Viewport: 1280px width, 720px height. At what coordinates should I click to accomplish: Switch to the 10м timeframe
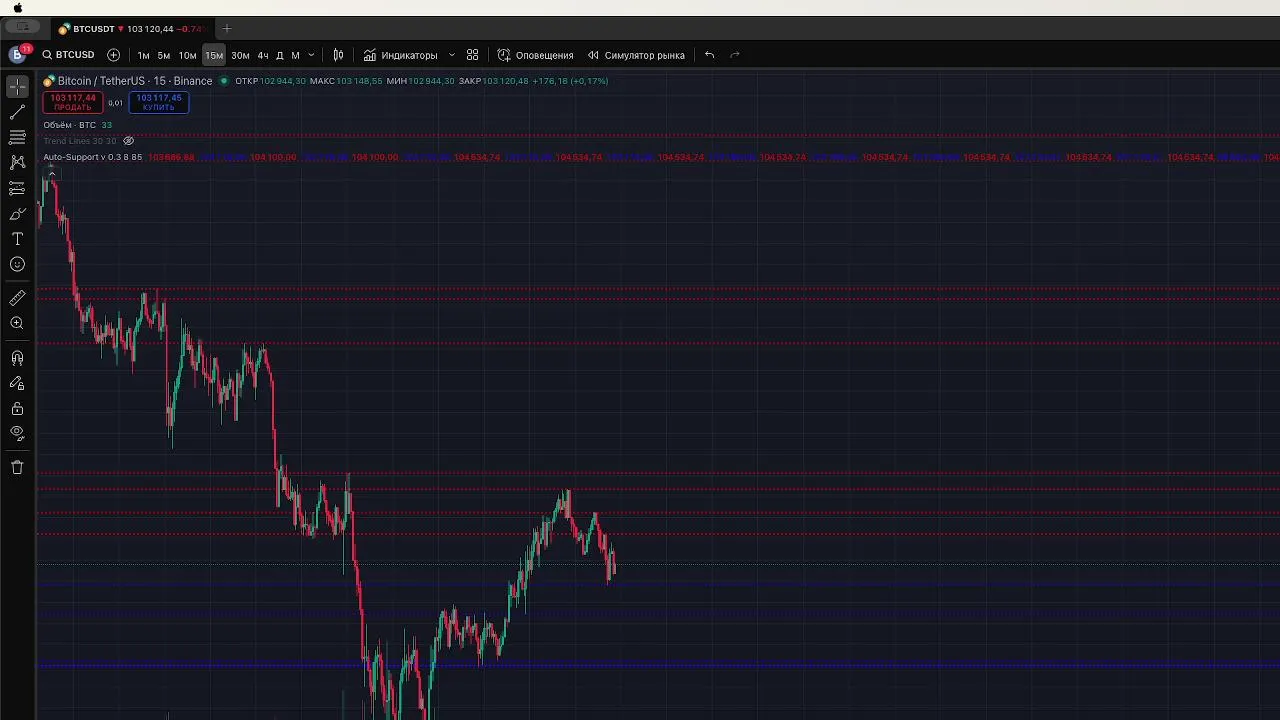(x=187, y=56)
